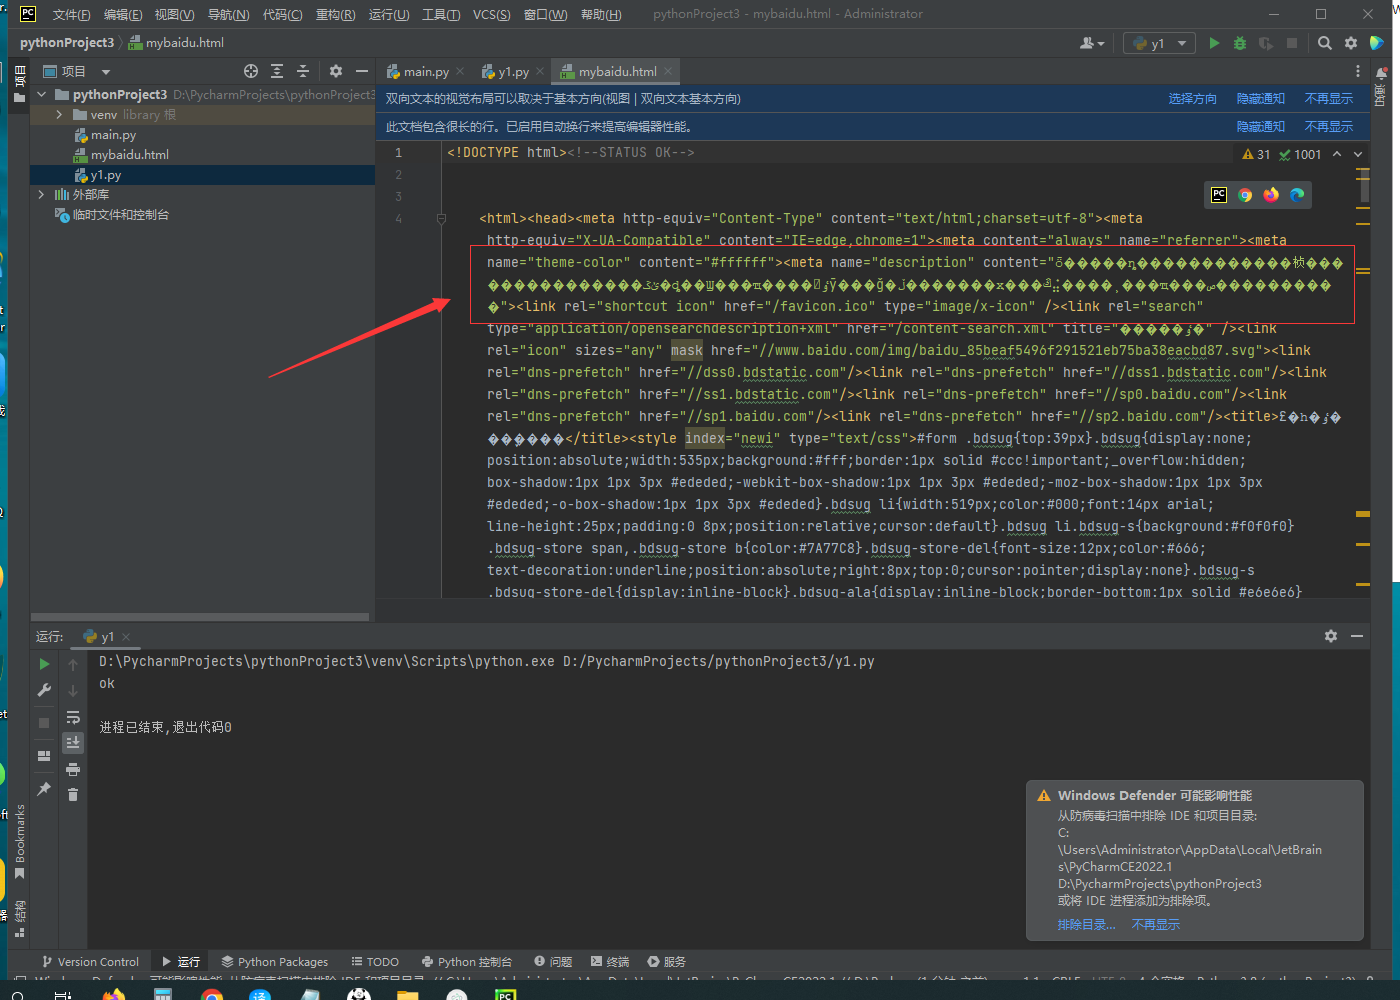This screenshot has width=1400, height=1000.
Task: Open page in Firefox browser icon
Action: [x=1271, y=195]
